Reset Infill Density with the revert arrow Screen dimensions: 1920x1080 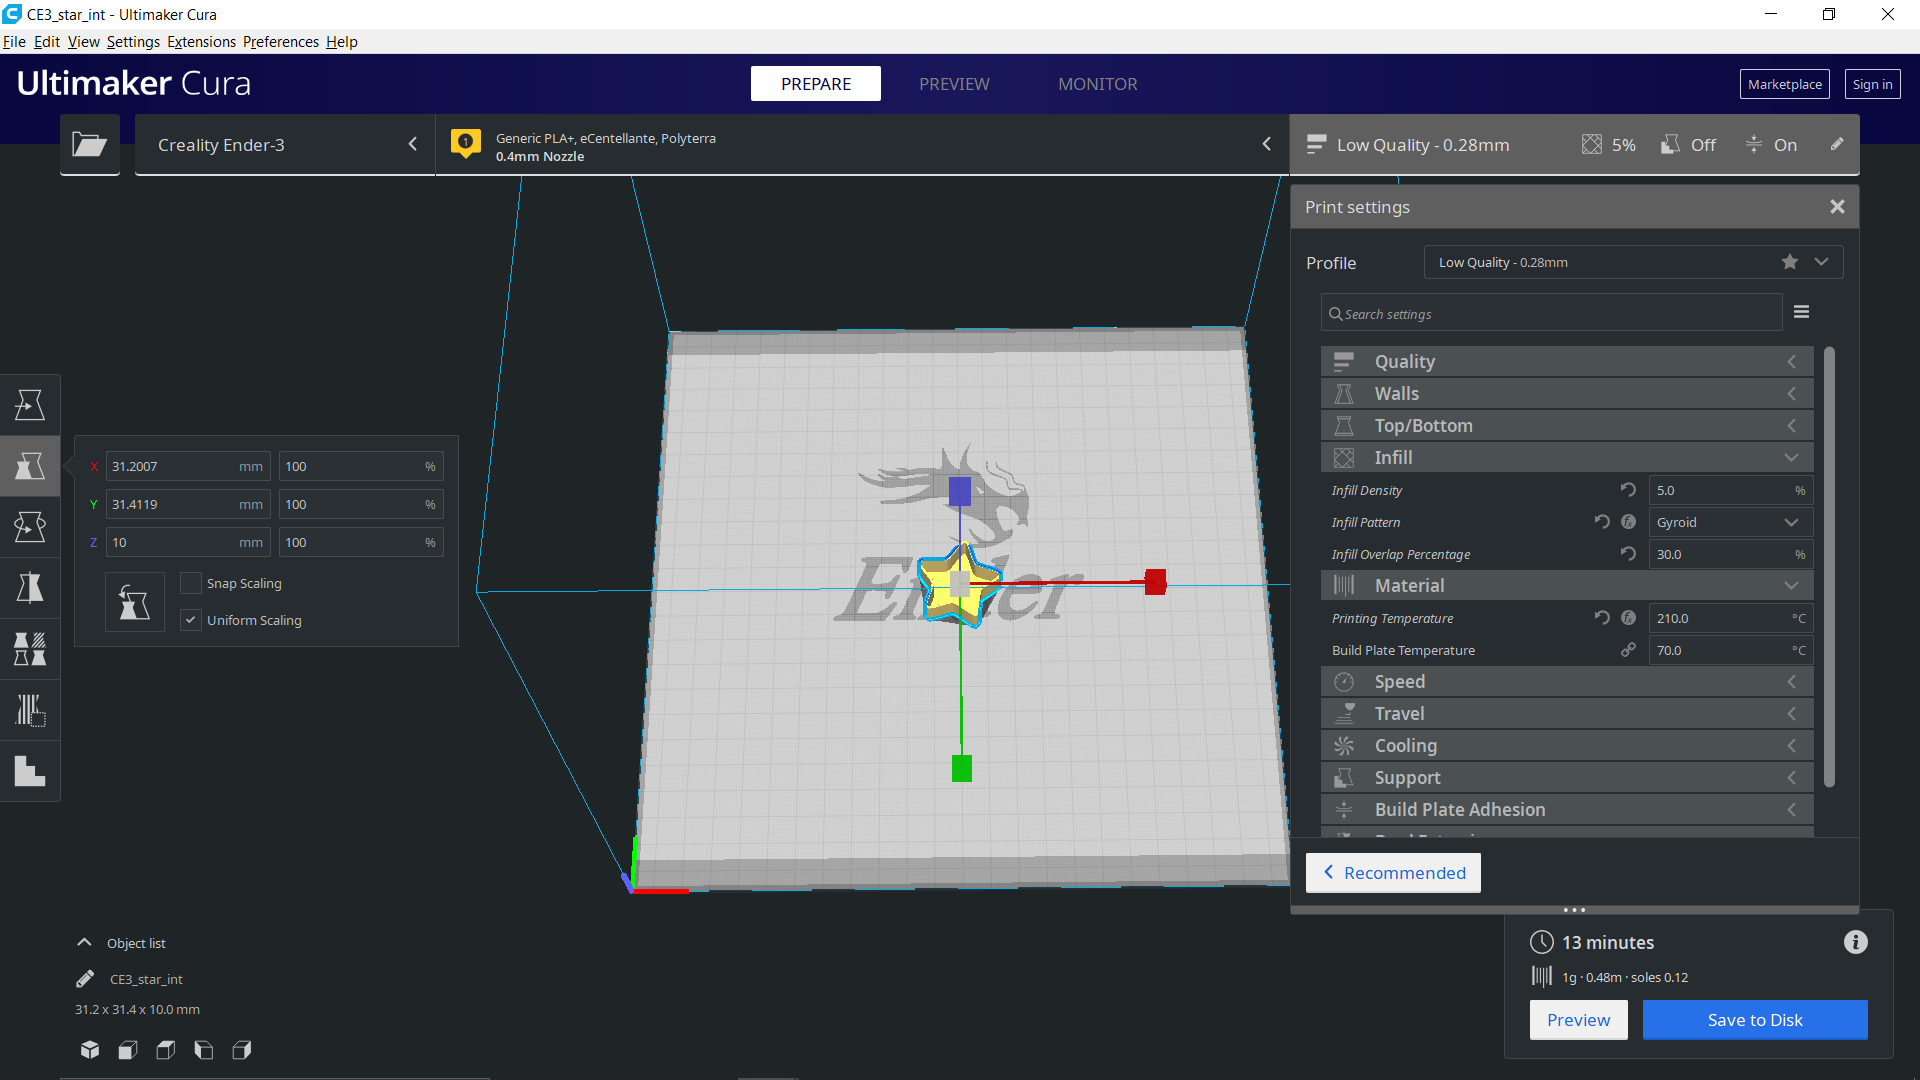pos(1628,490)
